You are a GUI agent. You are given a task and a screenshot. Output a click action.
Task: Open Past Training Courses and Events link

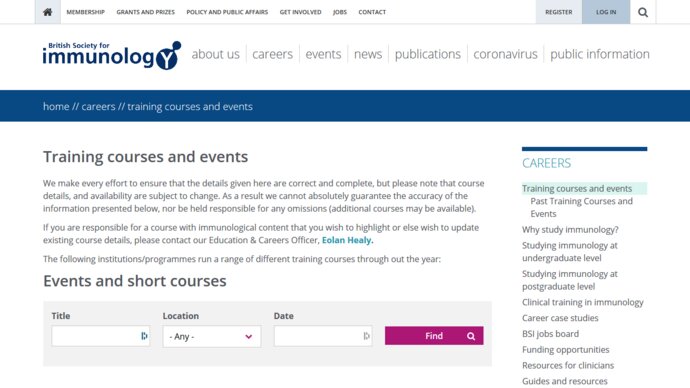[581, 207]
